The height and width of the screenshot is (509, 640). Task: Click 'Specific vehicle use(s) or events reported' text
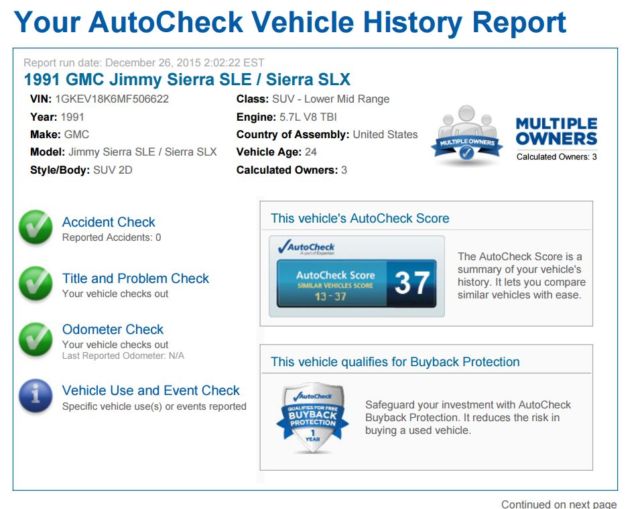154,407
